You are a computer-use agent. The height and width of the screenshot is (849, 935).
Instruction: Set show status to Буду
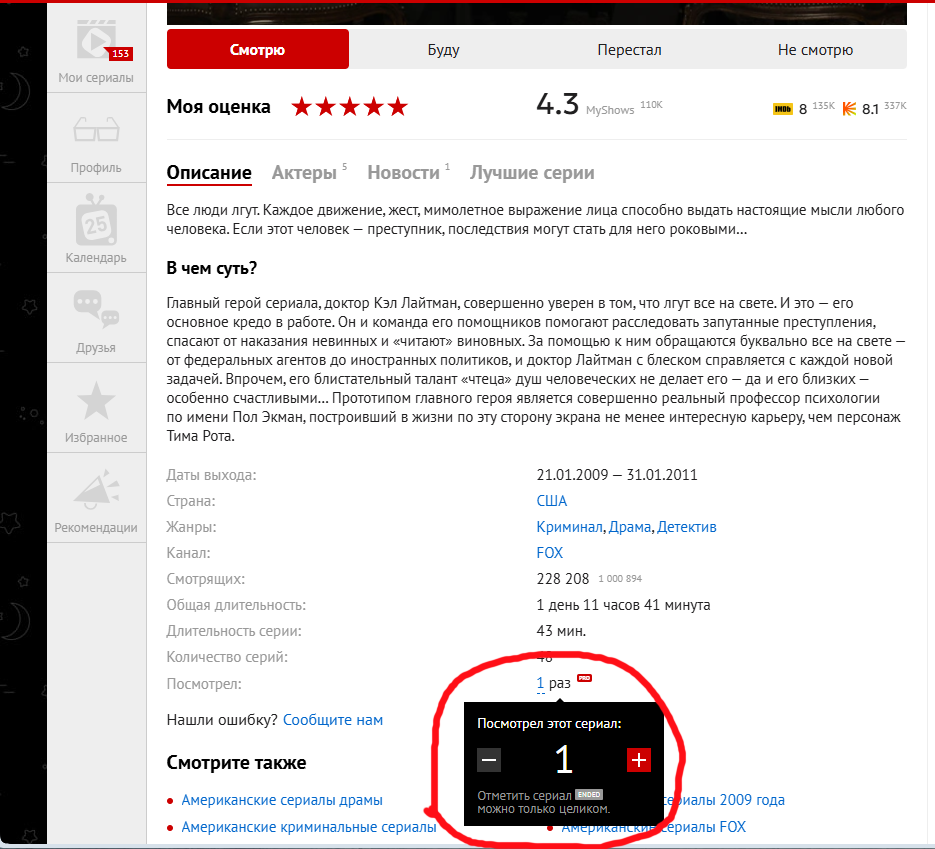(x=443, y=50)
